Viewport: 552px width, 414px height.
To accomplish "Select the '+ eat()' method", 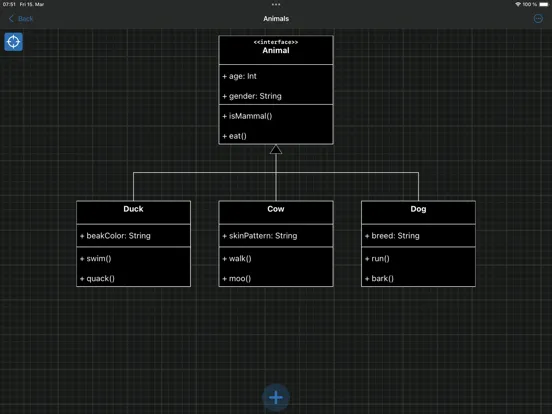I will pos(234,136).
